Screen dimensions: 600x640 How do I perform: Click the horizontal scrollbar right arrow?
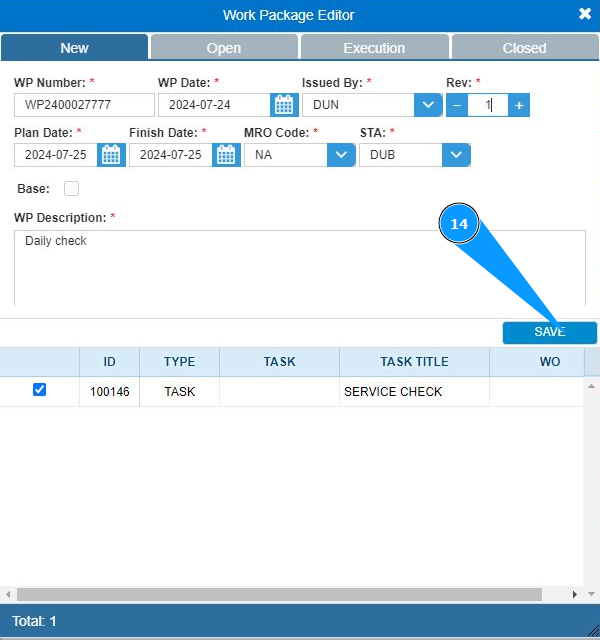pyautogui.click(x=575, y=594)
